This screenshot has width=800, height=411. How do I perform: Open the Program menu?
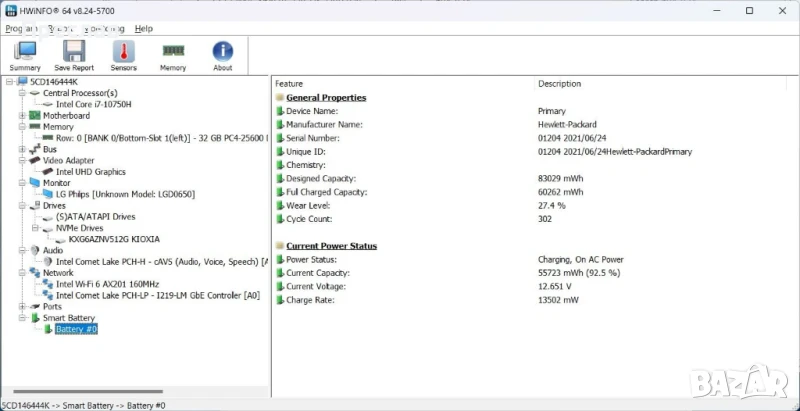(x=20, y=29)
